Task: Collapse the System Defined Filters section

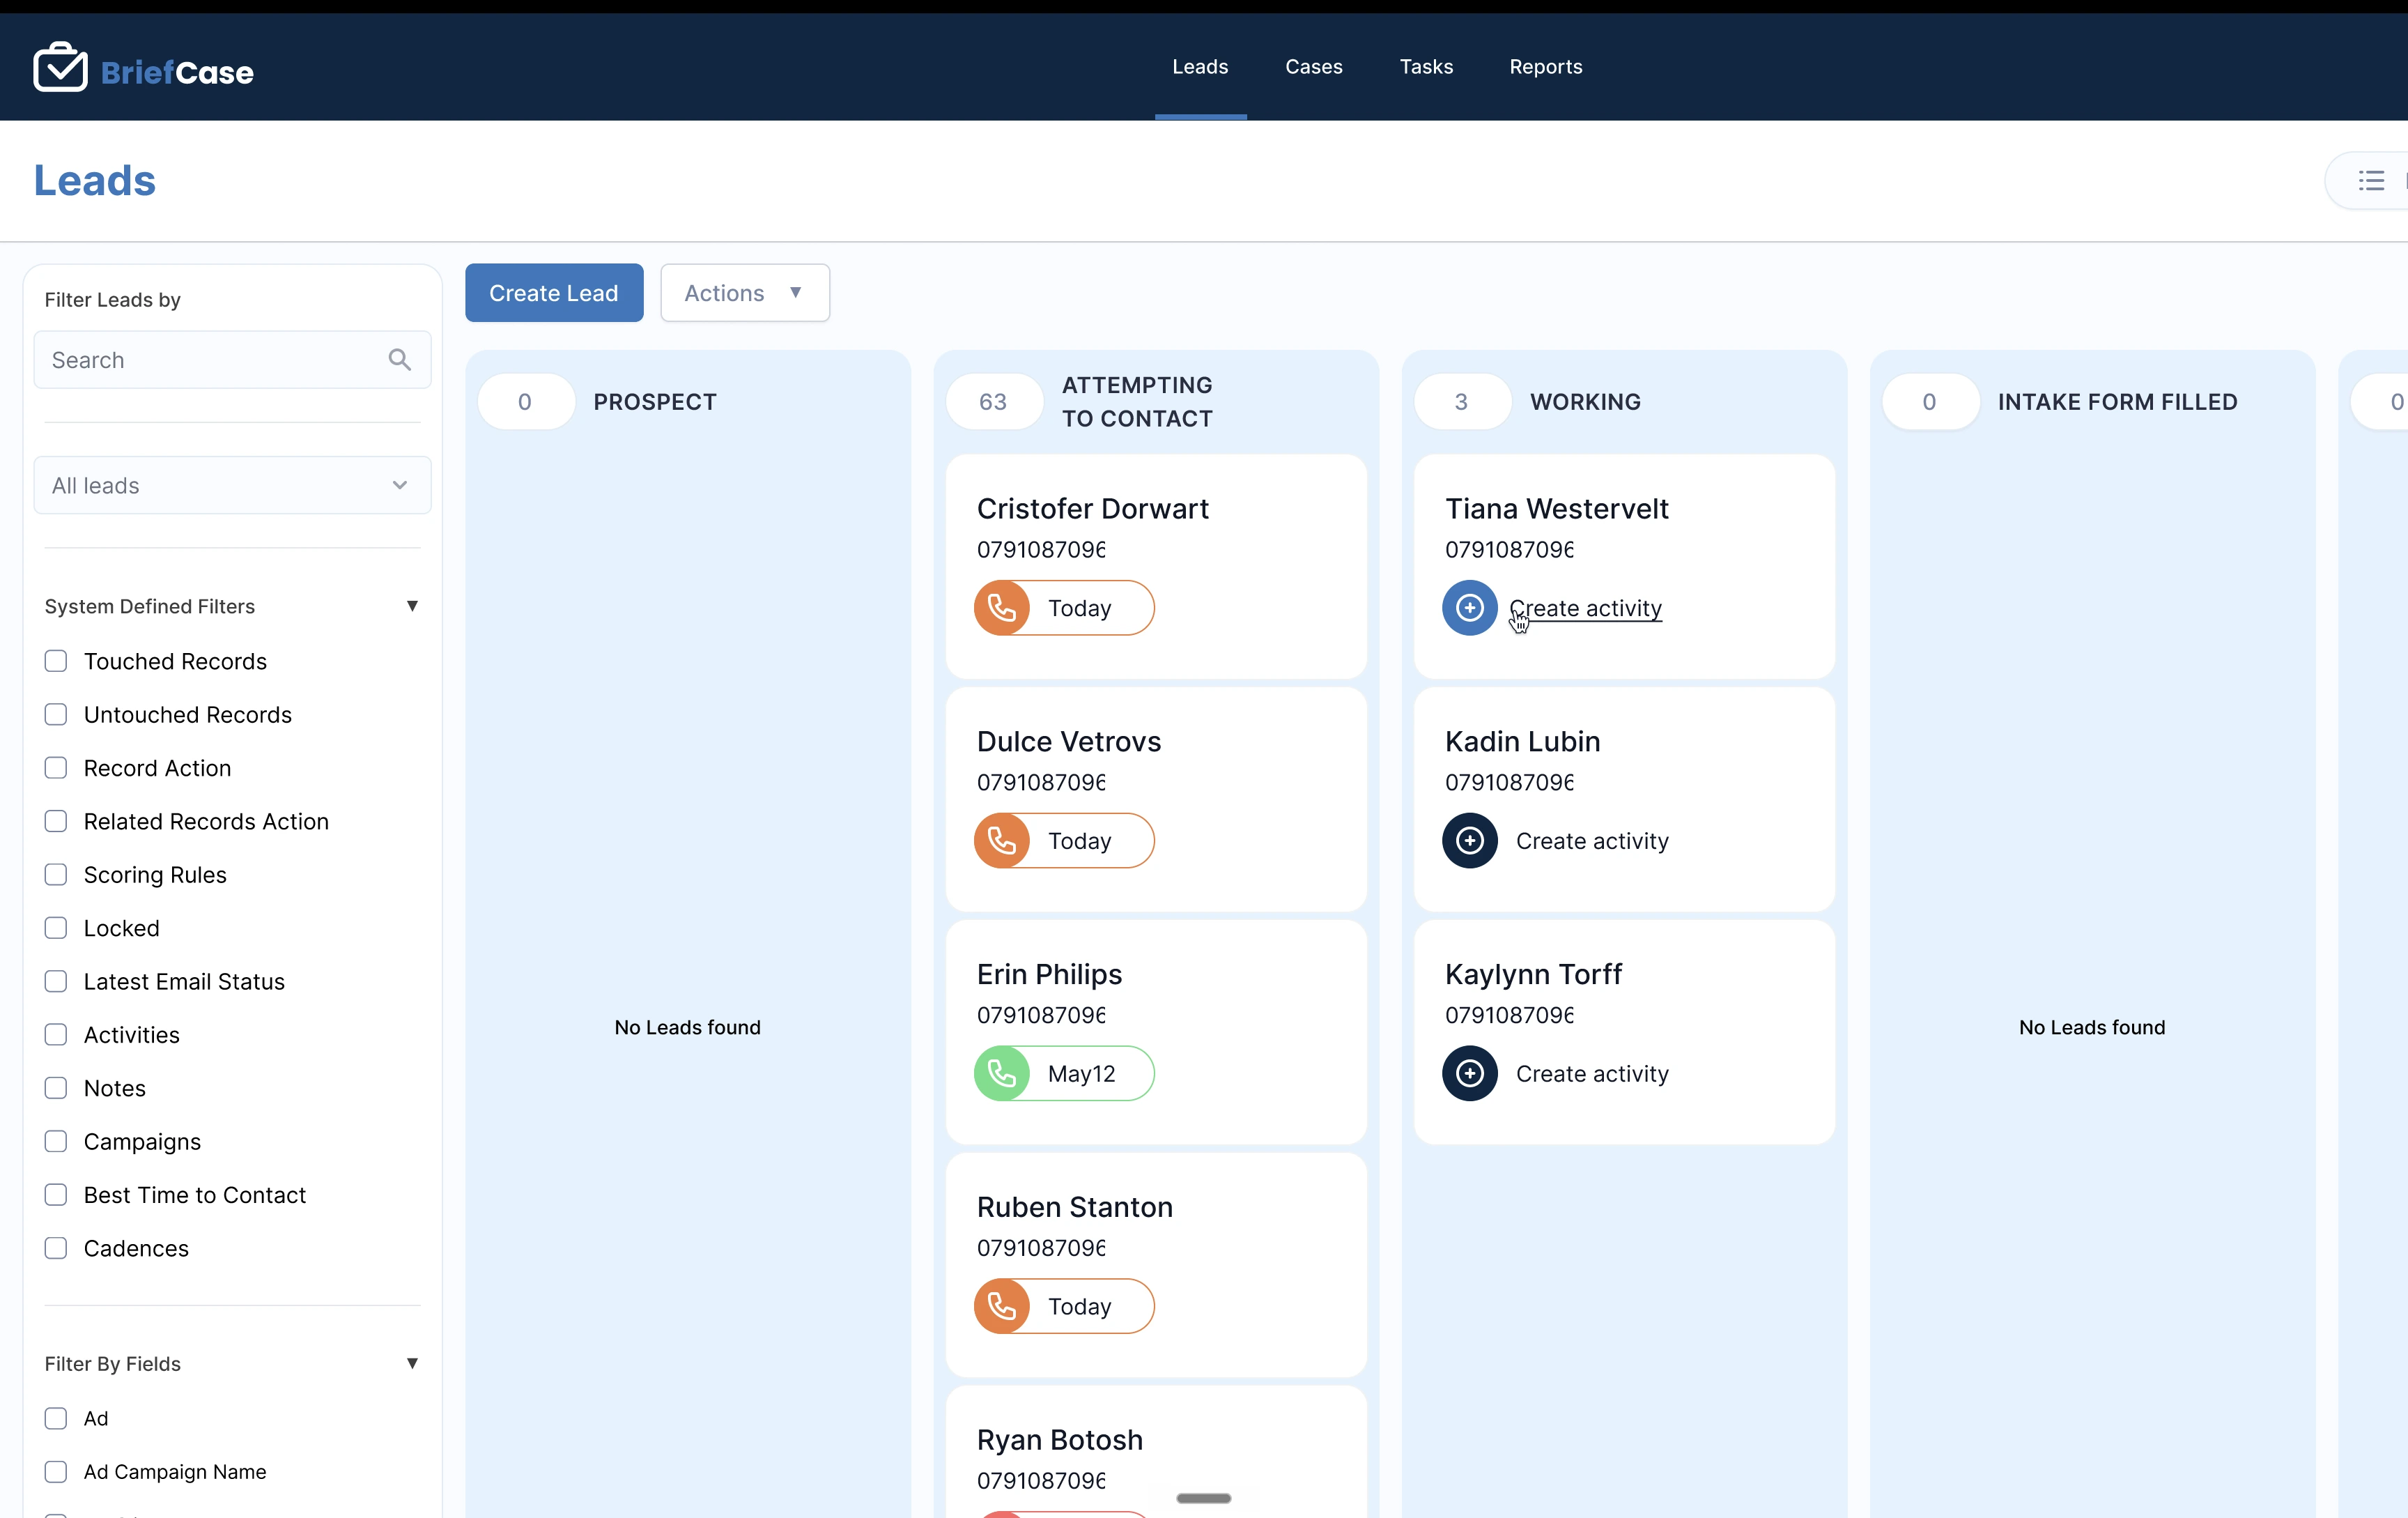Action: (x=412, y=606)
